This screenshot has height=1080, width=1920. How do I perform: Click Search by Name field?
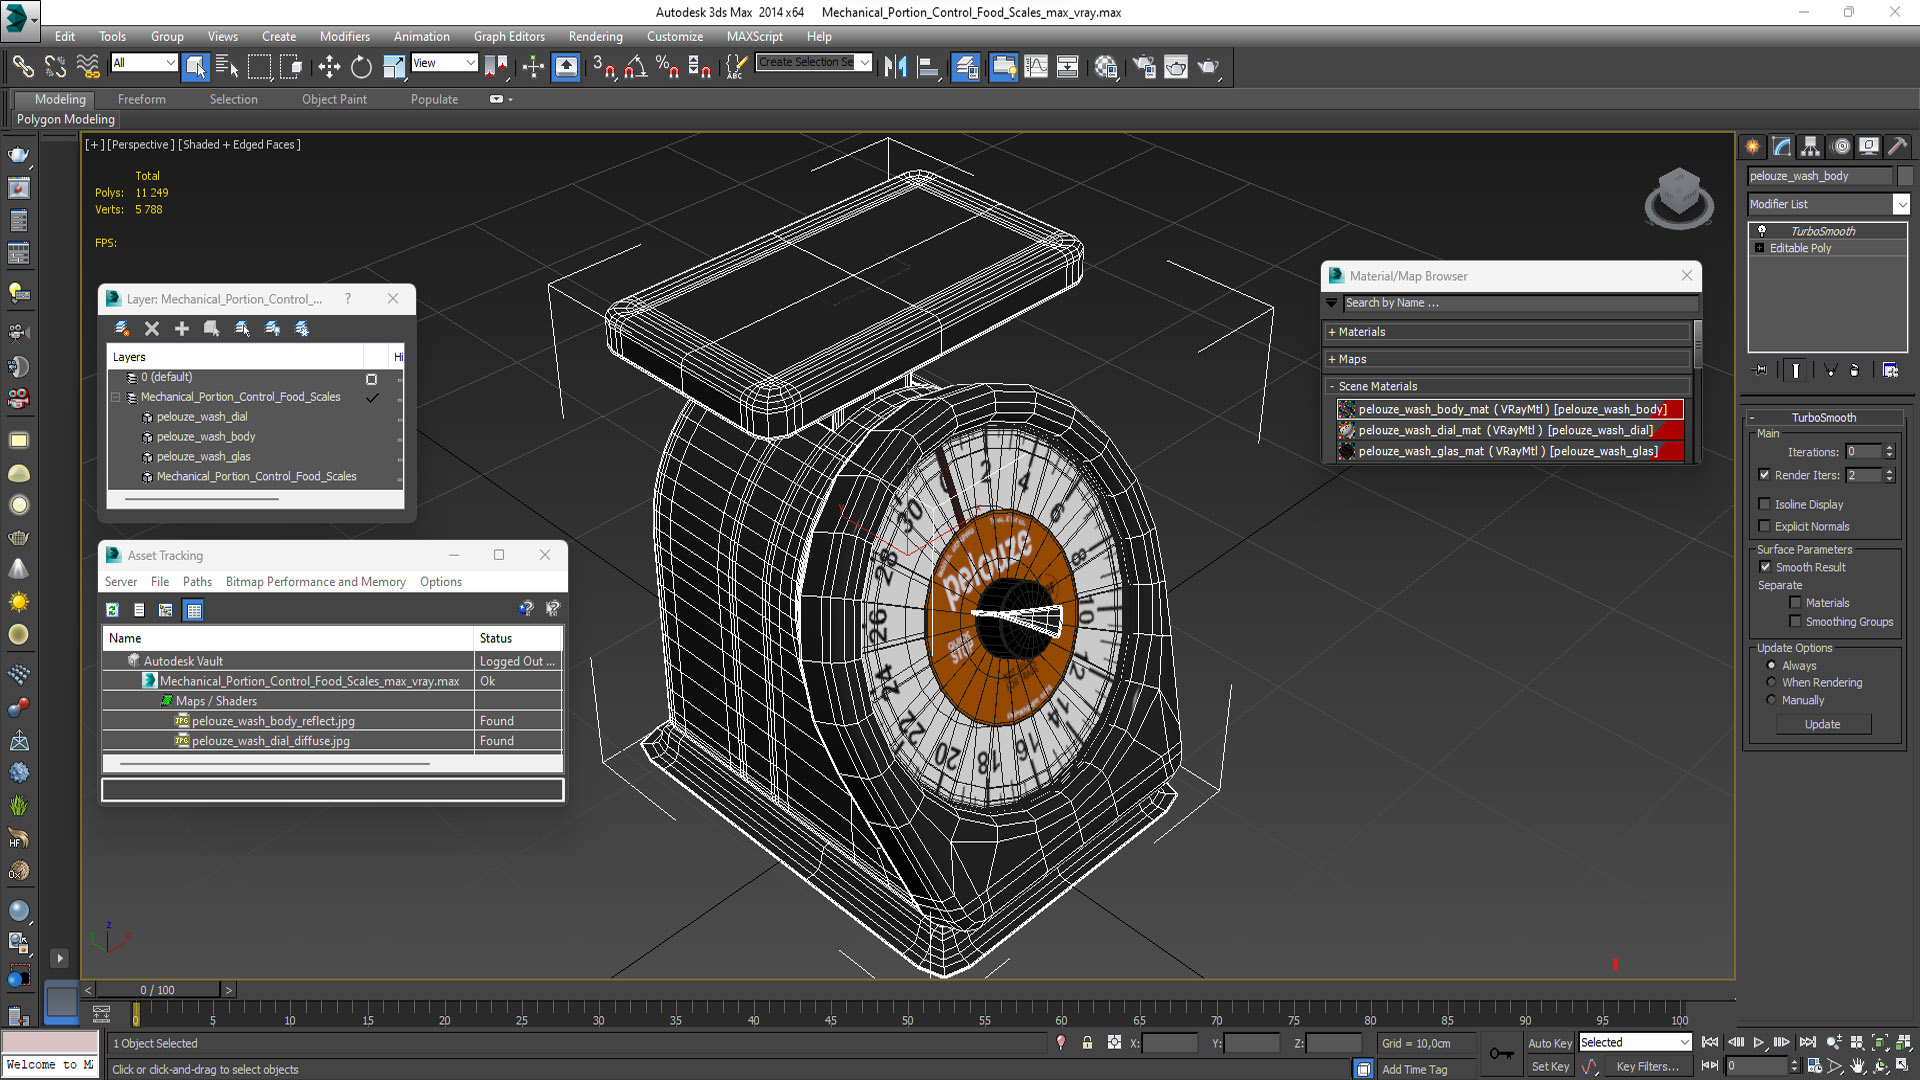1519,303
